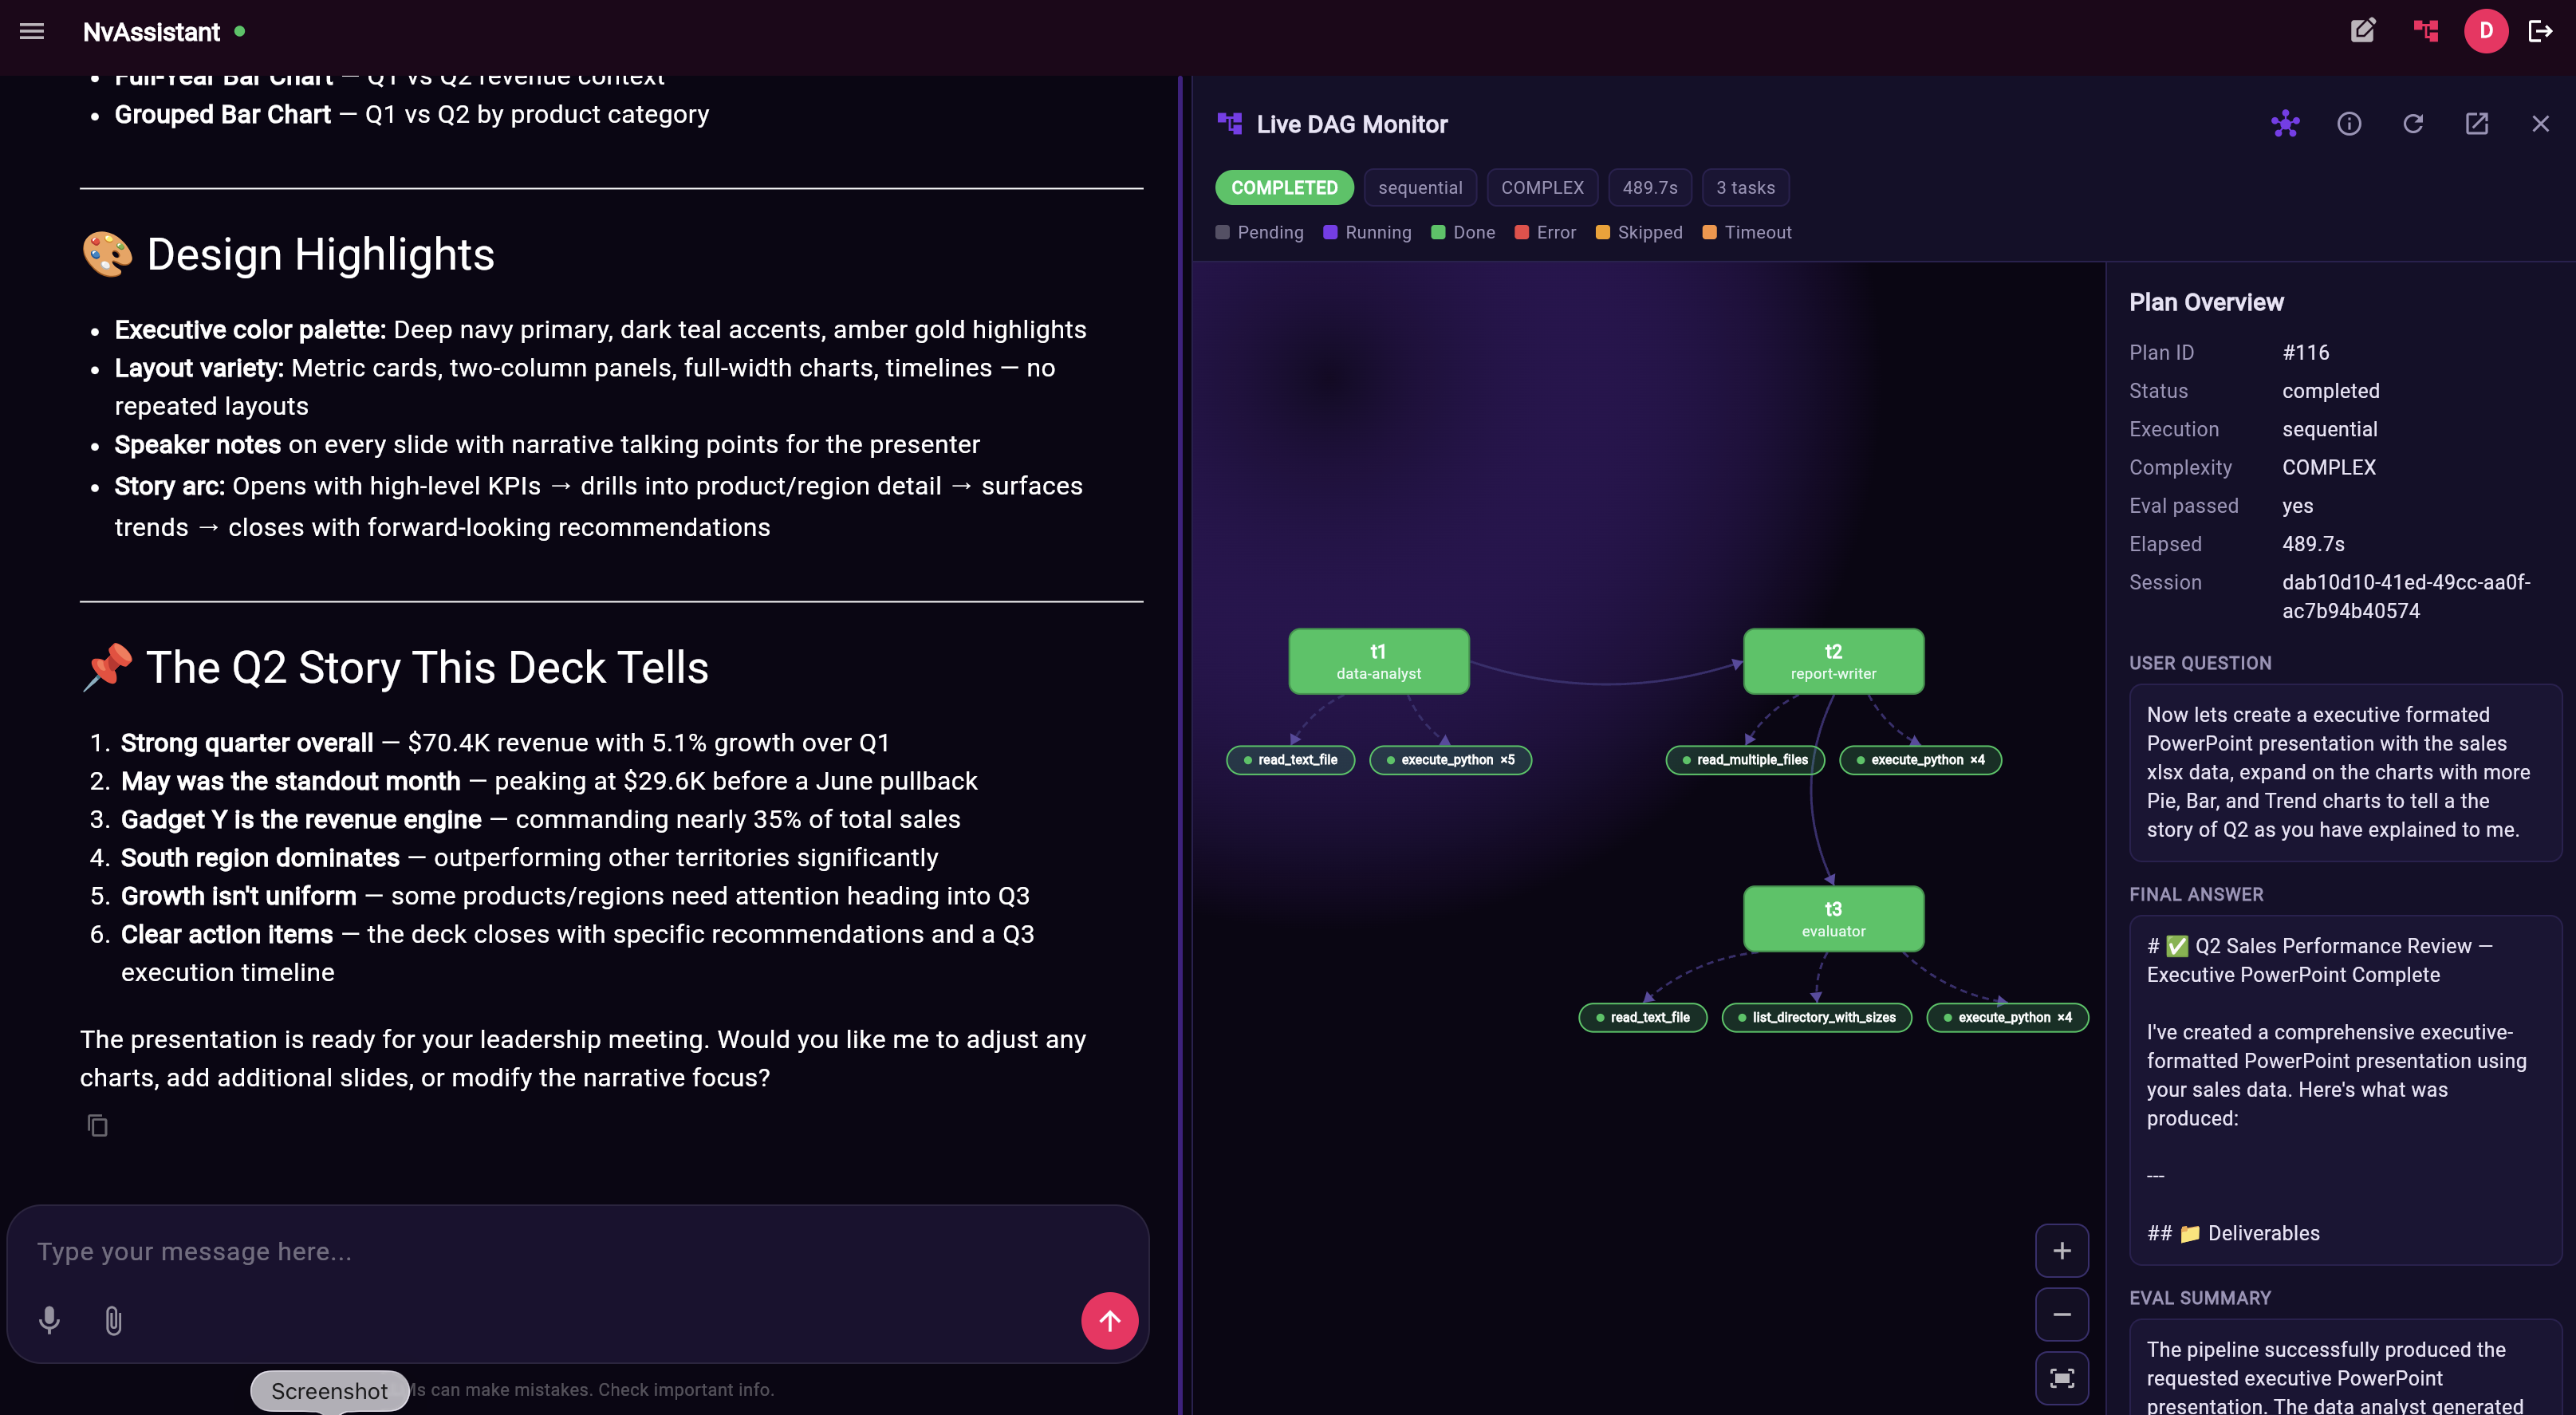
Task: Click the COMPLETED status badge
Action: point(1284,188)
